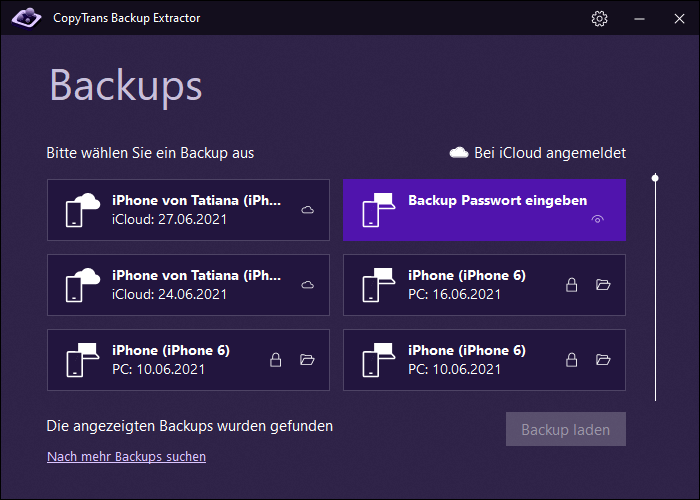700x500 pixels.
Task: Open folder icon on bottom-right 10.06.2021 backup
Action: [x=603, y=359]
